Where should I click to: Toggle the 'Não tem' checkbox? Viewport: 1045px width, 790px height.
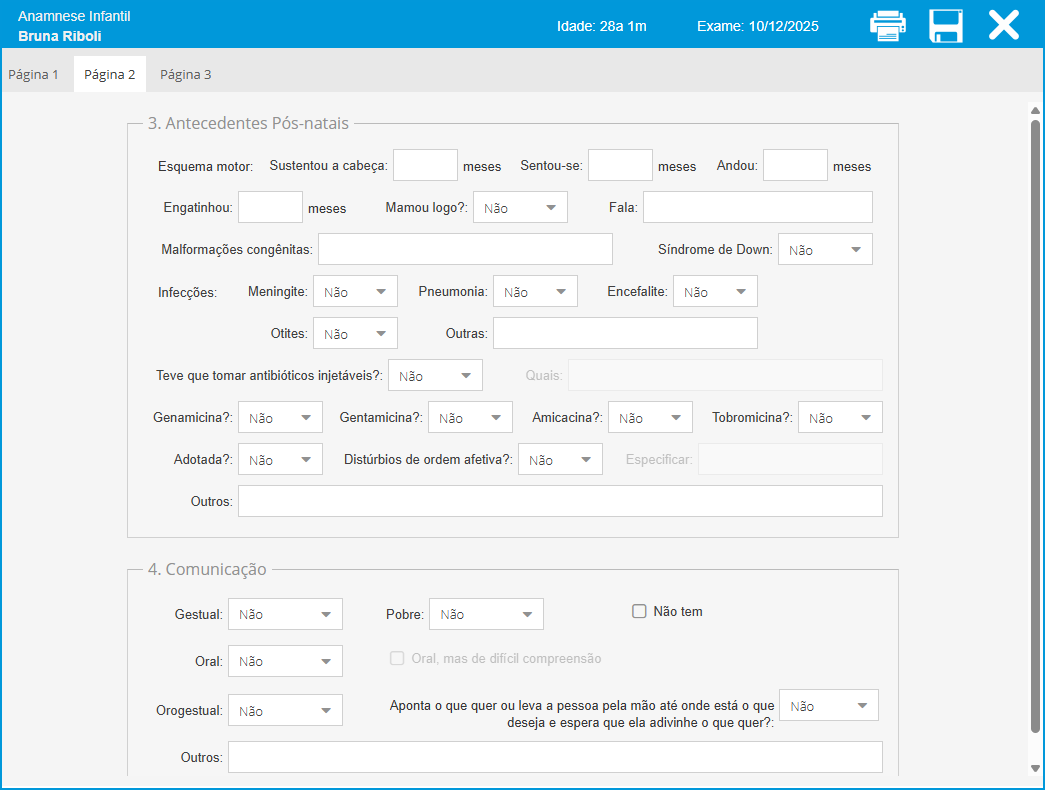point(640,611)
